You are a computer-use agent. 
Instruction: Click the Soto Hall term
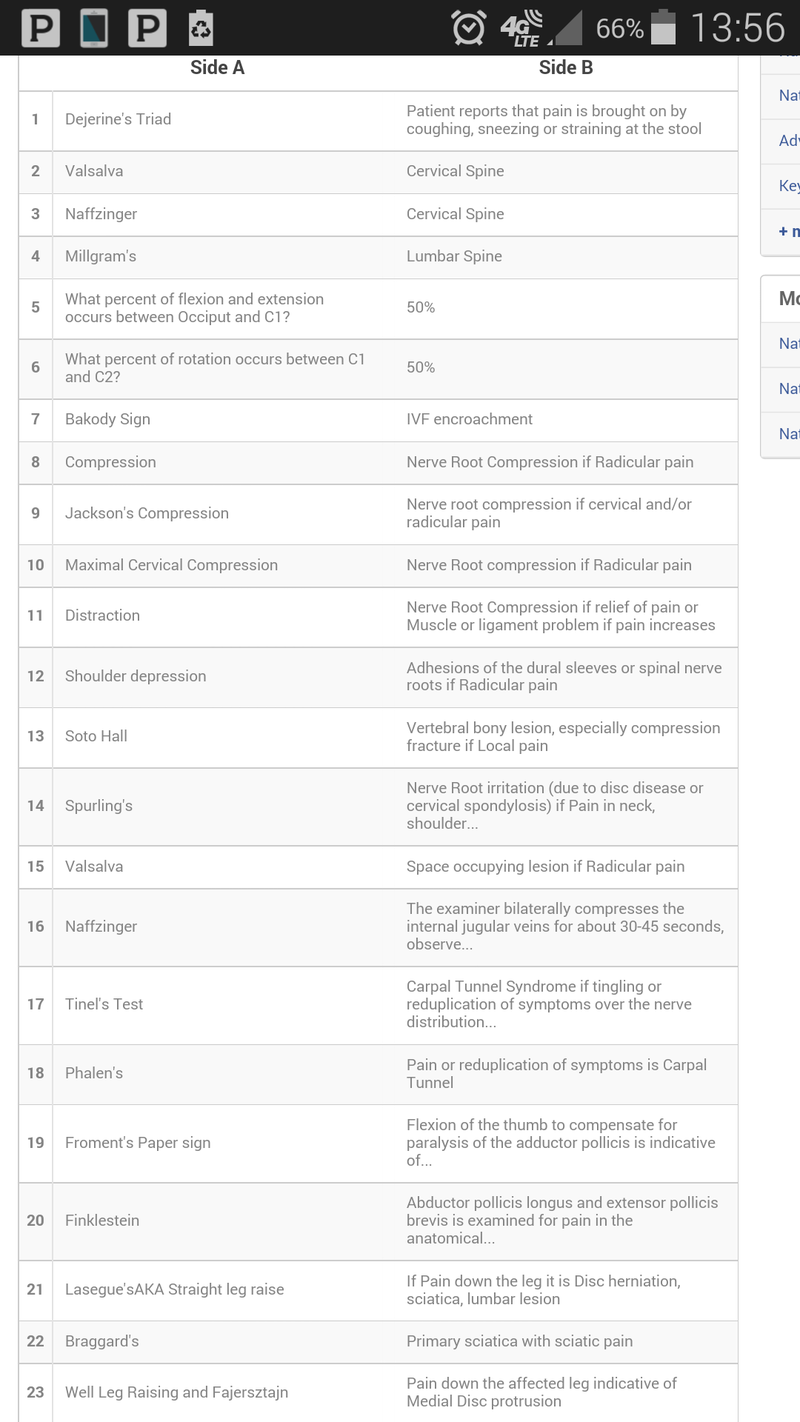(x=96, y=736)
